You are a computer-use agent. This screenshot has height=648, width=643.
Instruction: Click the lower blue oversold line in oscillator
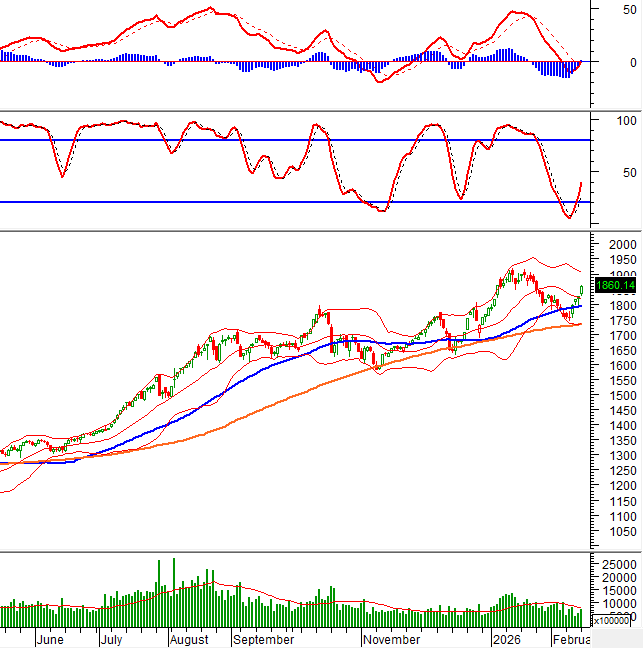pos(300,202)
